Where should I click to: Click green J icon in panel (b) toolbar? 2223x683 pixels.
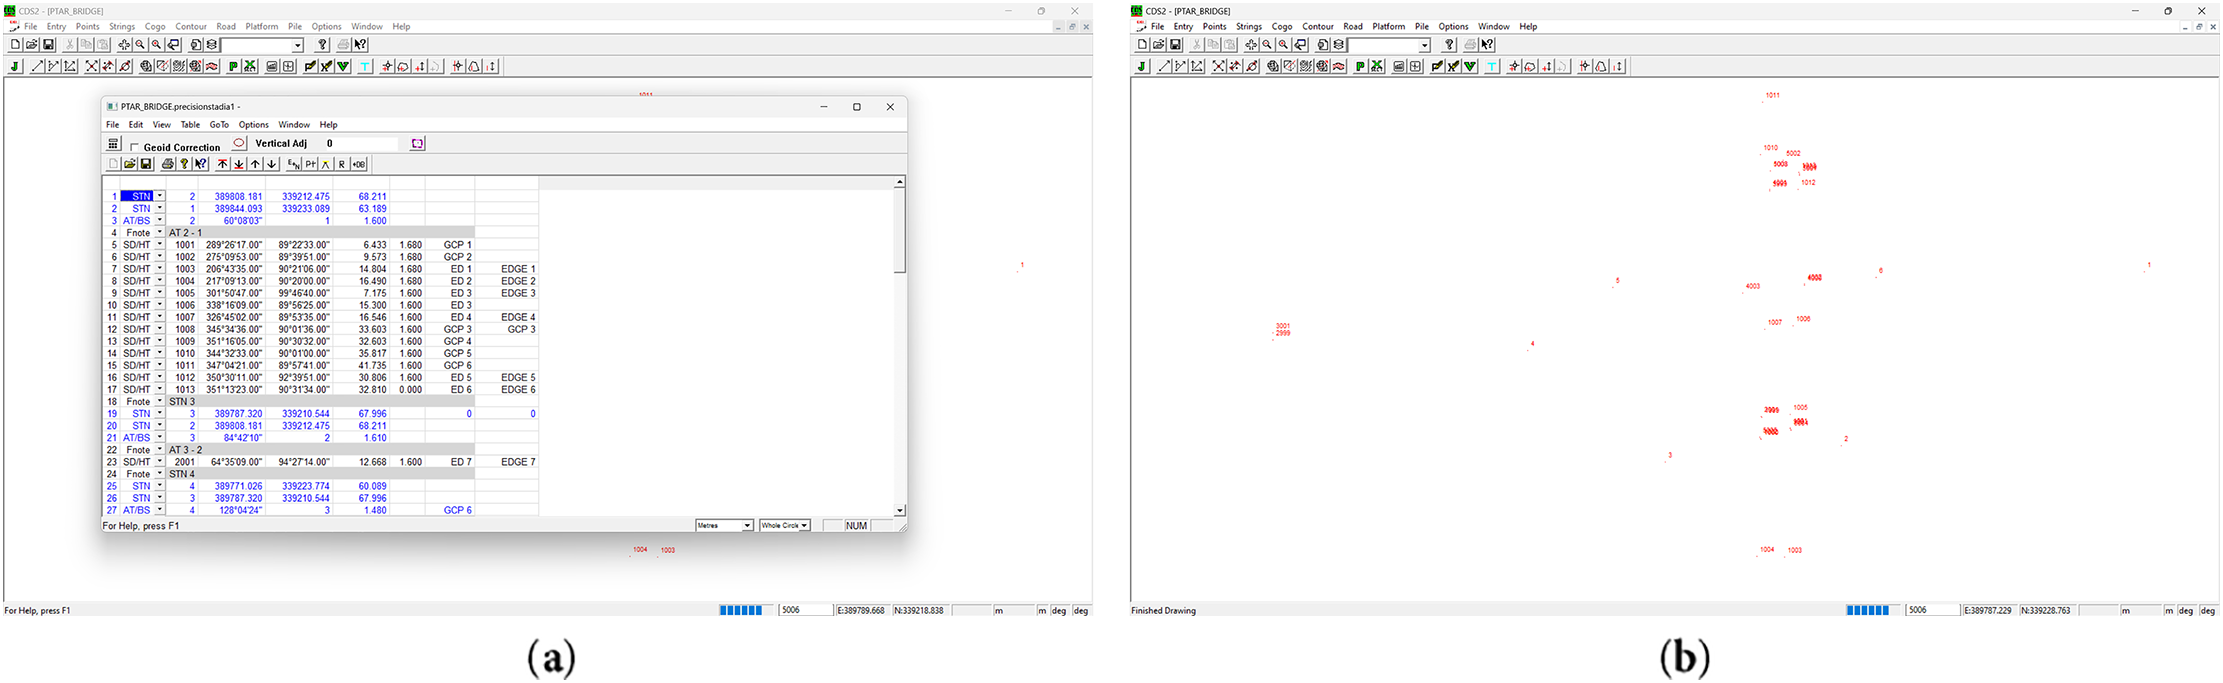pyautogui.click(x=1142, y=67)
